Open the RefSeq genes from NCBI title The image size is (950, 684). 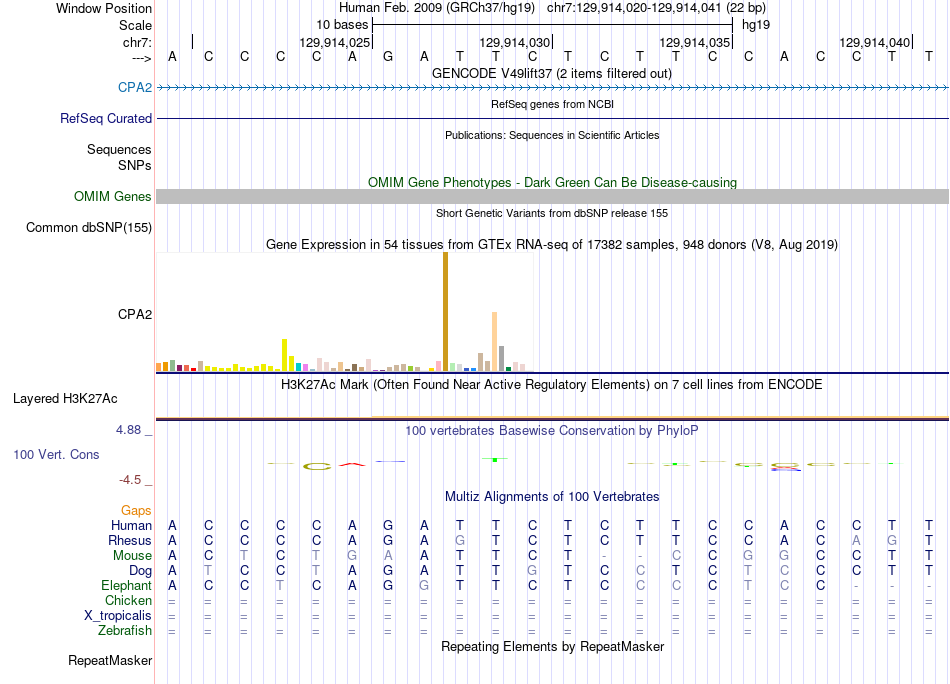pyautogui.click(x=552, y=104)
